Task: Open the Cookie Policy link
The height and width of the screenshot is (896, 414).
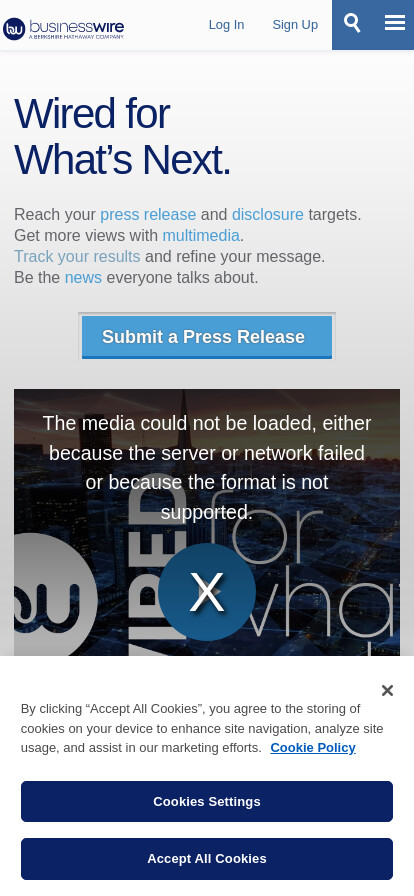Action: click(313, 747)
